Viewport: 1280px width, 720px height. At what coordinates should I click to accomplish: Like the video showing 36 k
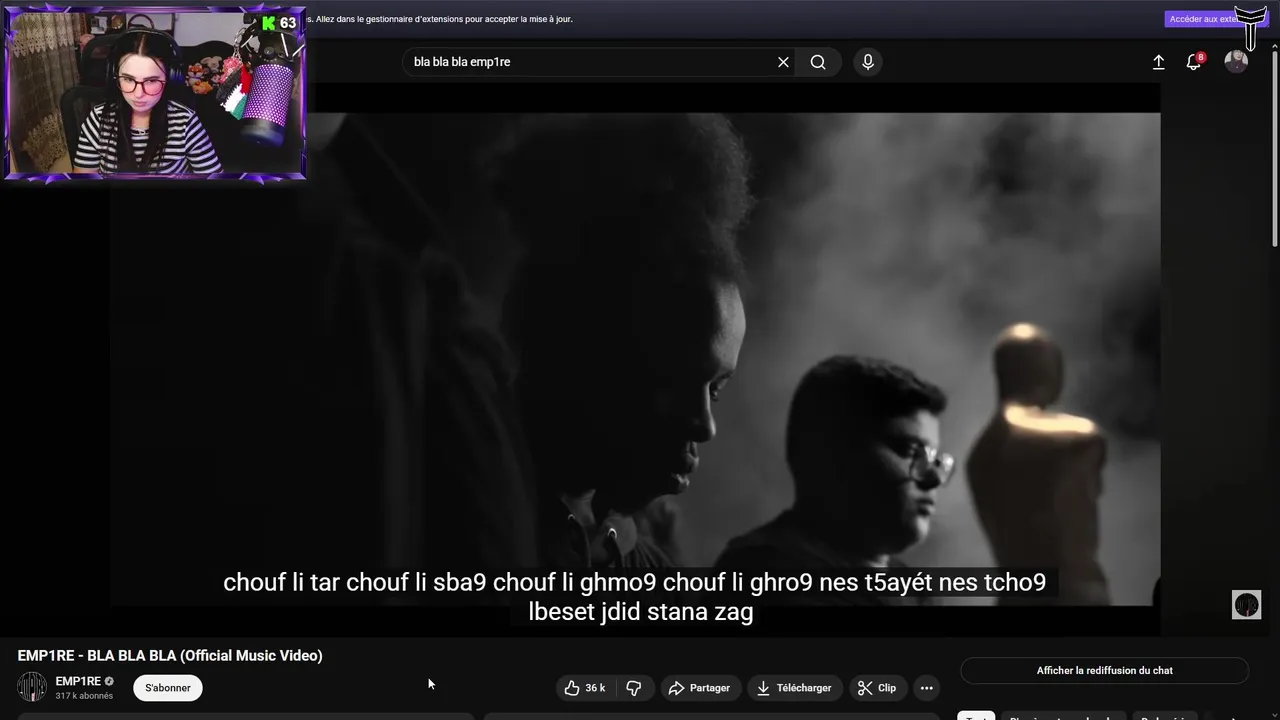click(x=586, y=688)
